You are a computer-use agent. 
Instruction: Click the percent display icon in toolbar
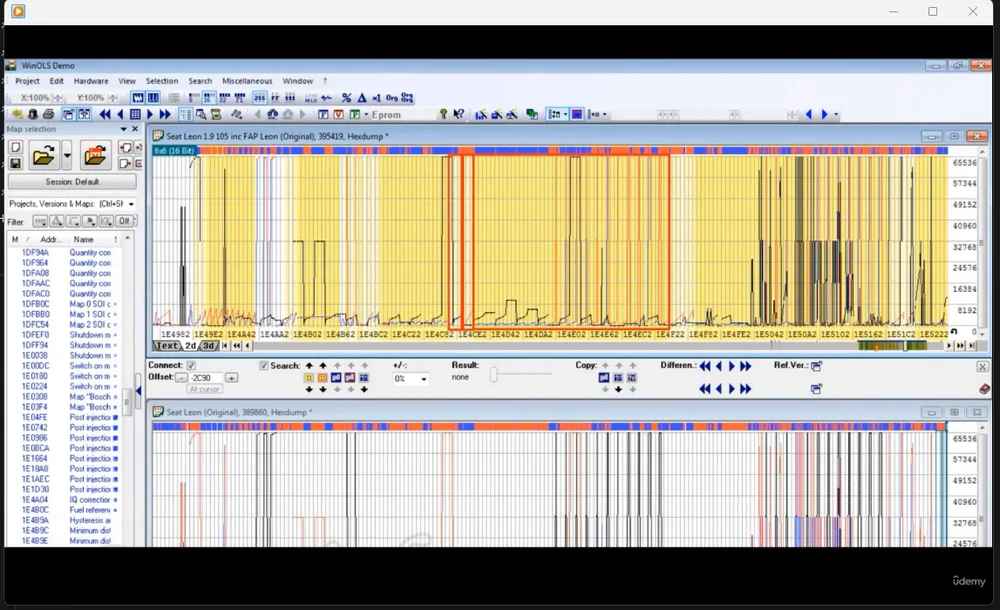(x=346, y=98)
